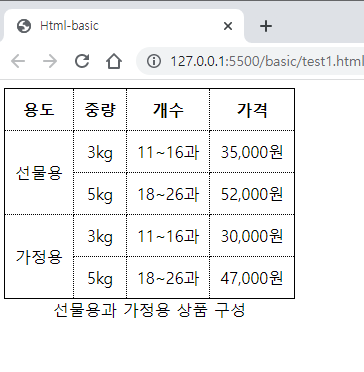Click the 5kg cell in 가정용 group
Screen dimensions: 364x372
[100, 278]
